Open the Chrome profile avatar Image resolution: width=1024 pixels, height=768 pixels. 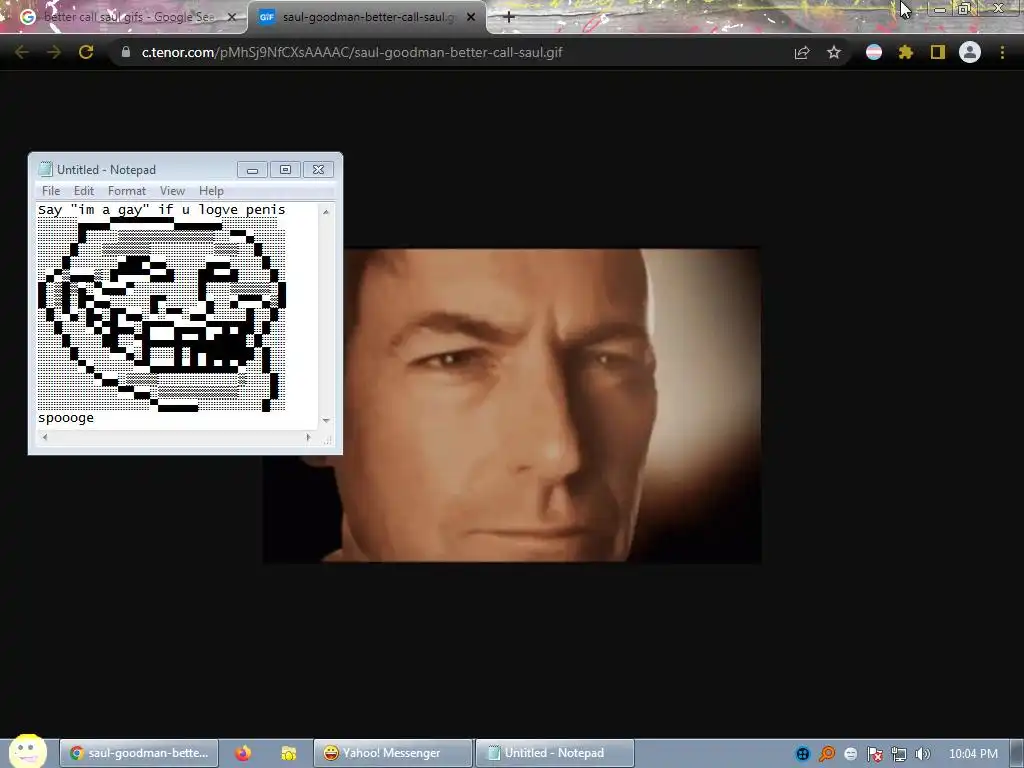click(x=970, y=52)
